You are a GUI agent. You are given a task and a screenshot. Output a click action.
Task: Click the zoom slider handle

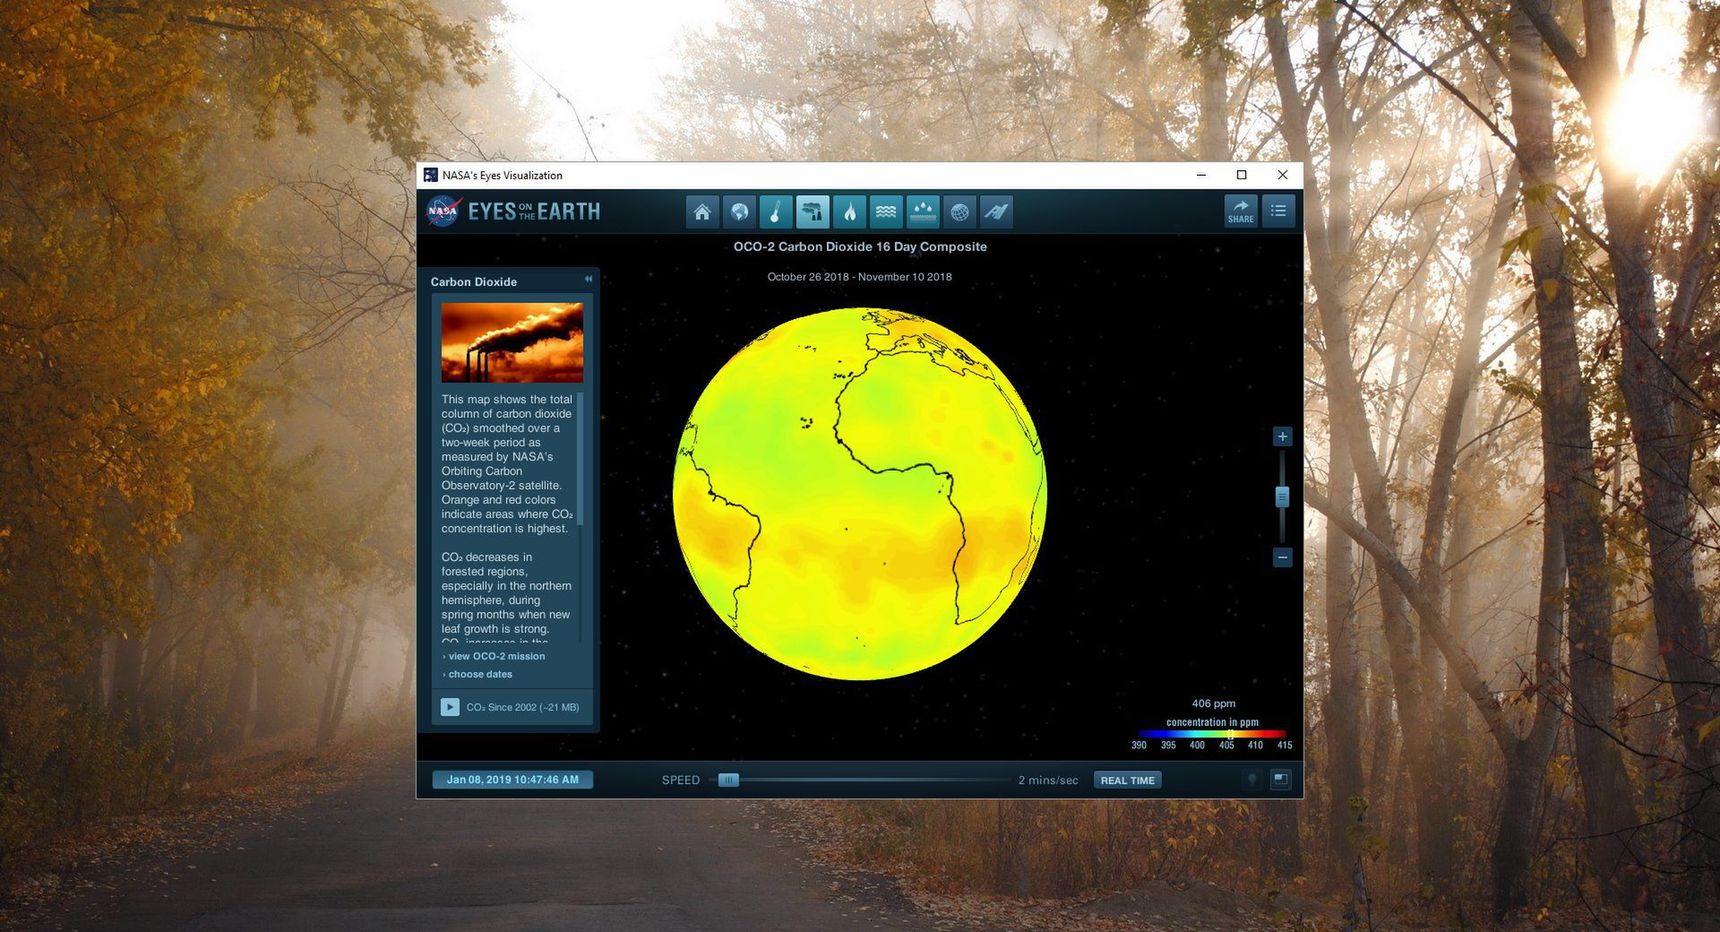tap(1282, 497)
